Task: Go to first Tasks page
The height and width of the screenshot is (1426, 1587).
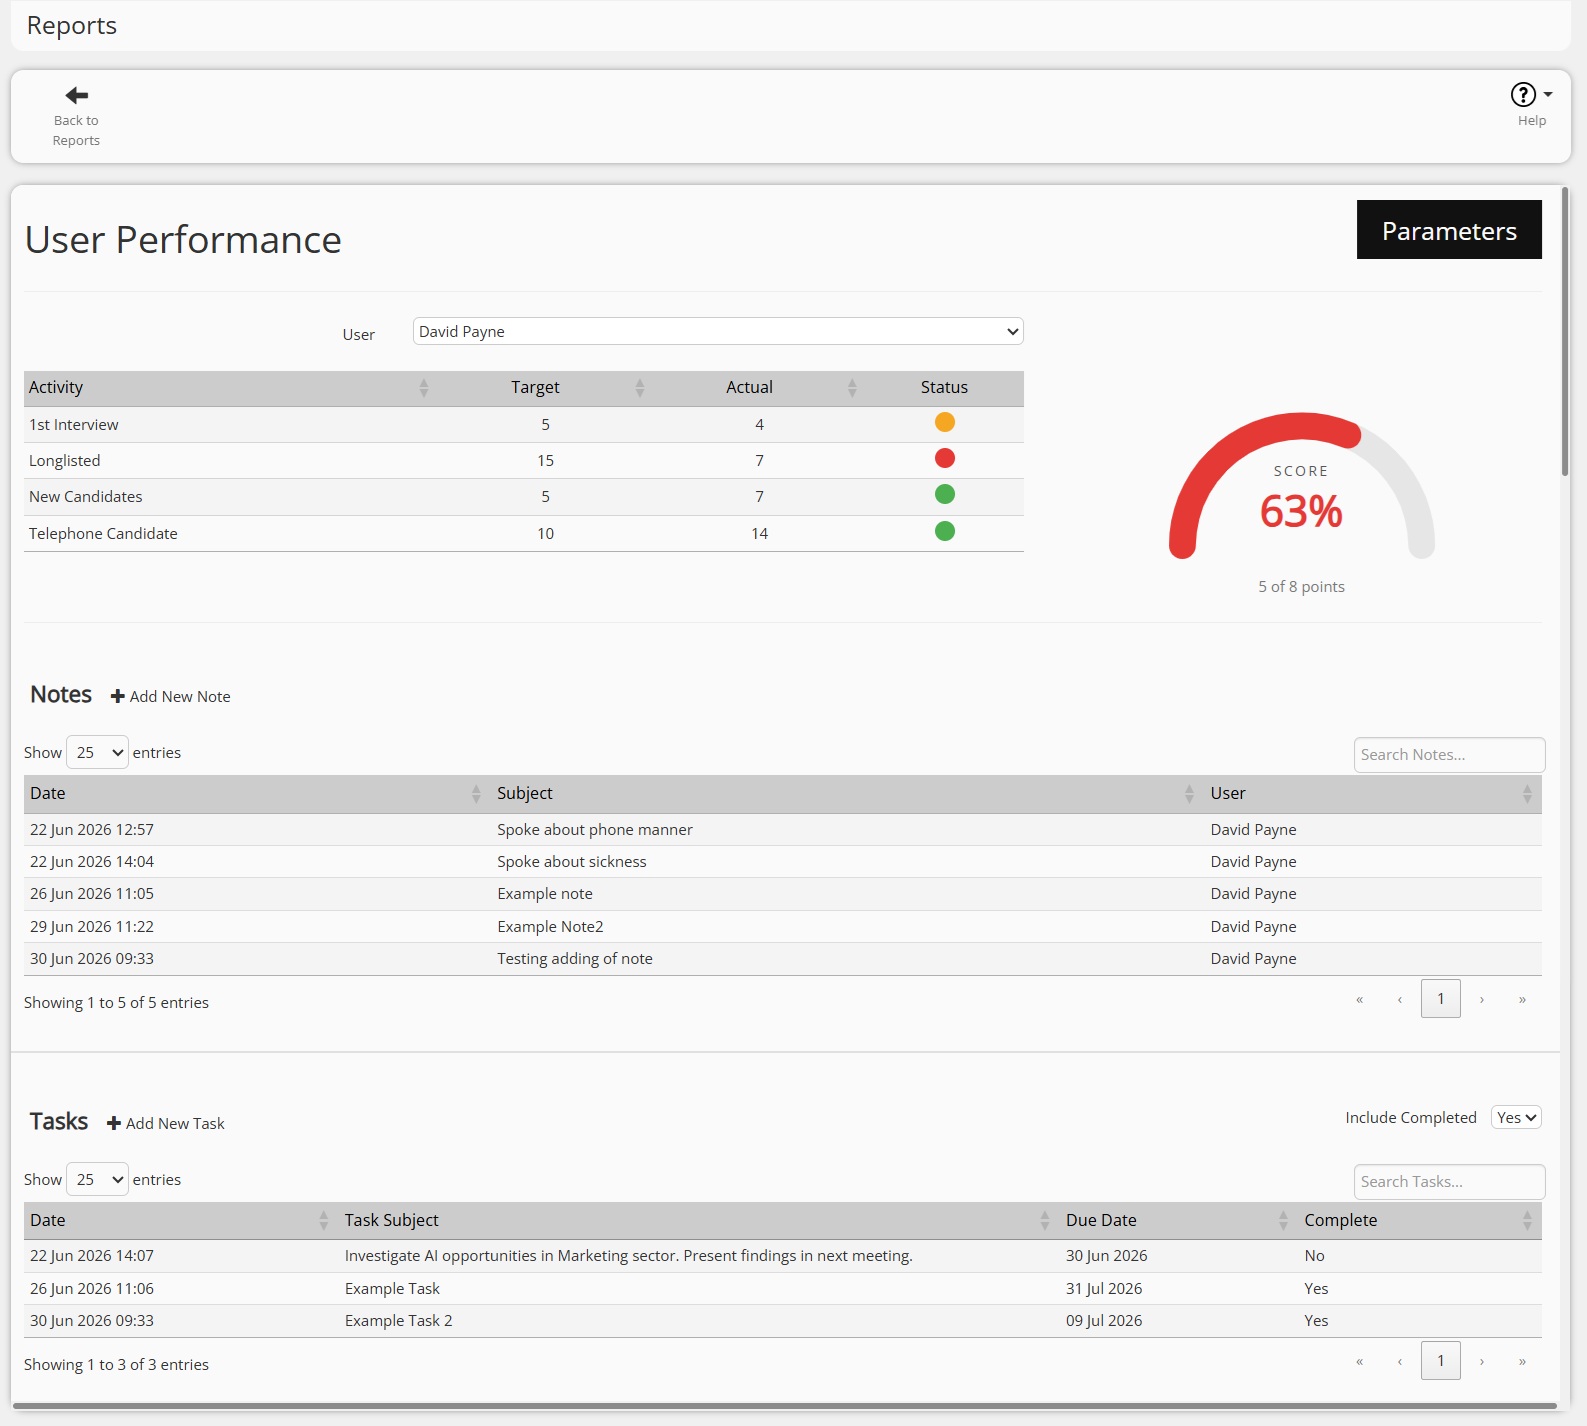Action: [1359, 1361]
